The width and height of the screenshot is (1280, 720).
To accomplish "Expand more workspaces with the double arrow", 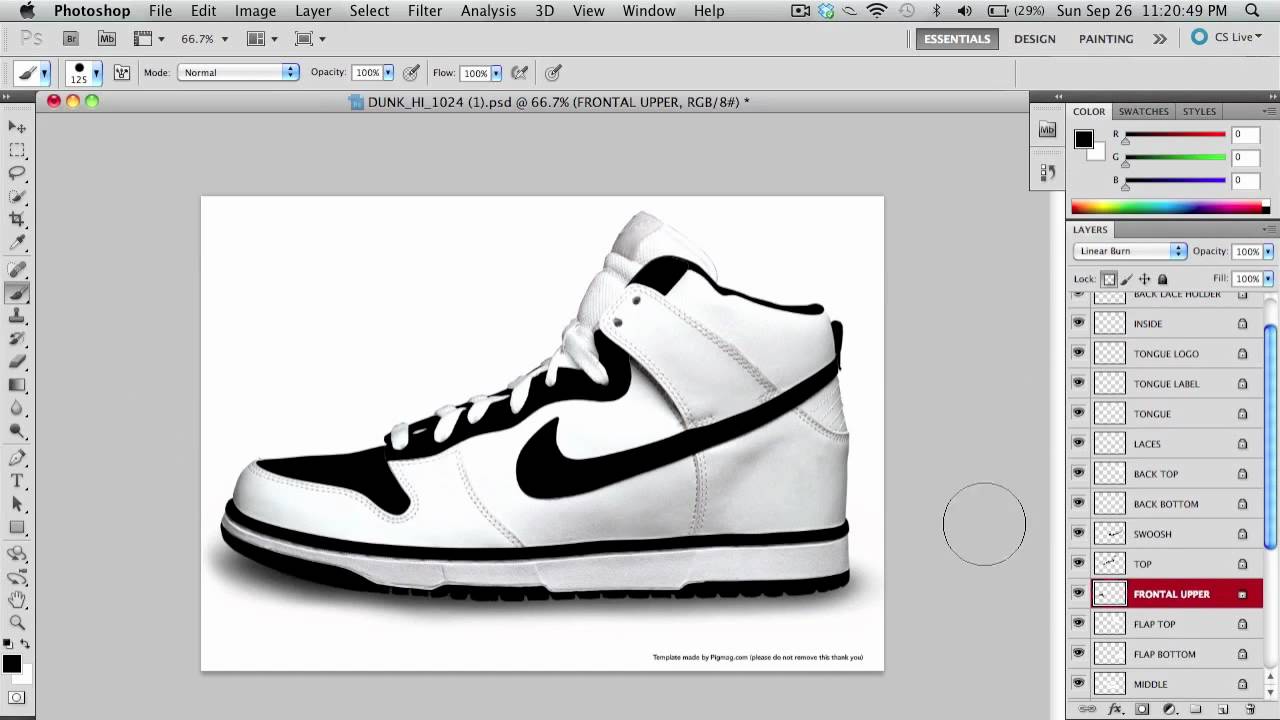I will tap(1159, 39).
